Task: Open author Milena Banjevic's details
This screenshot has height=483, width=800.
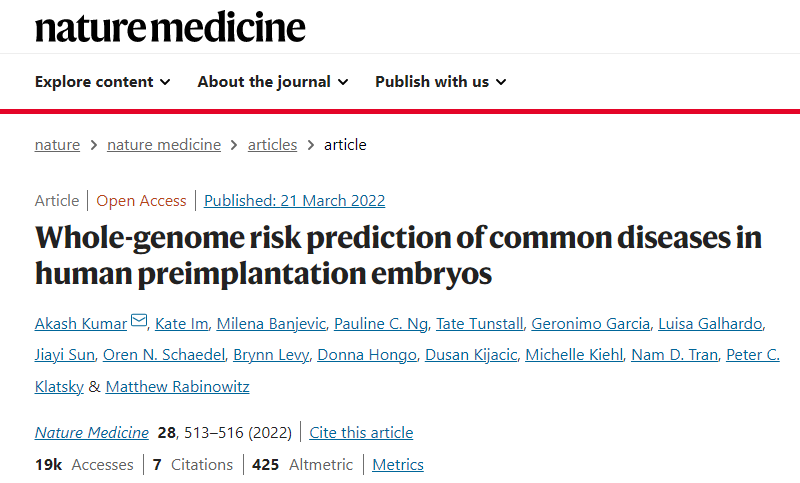Action: point(271,323)
